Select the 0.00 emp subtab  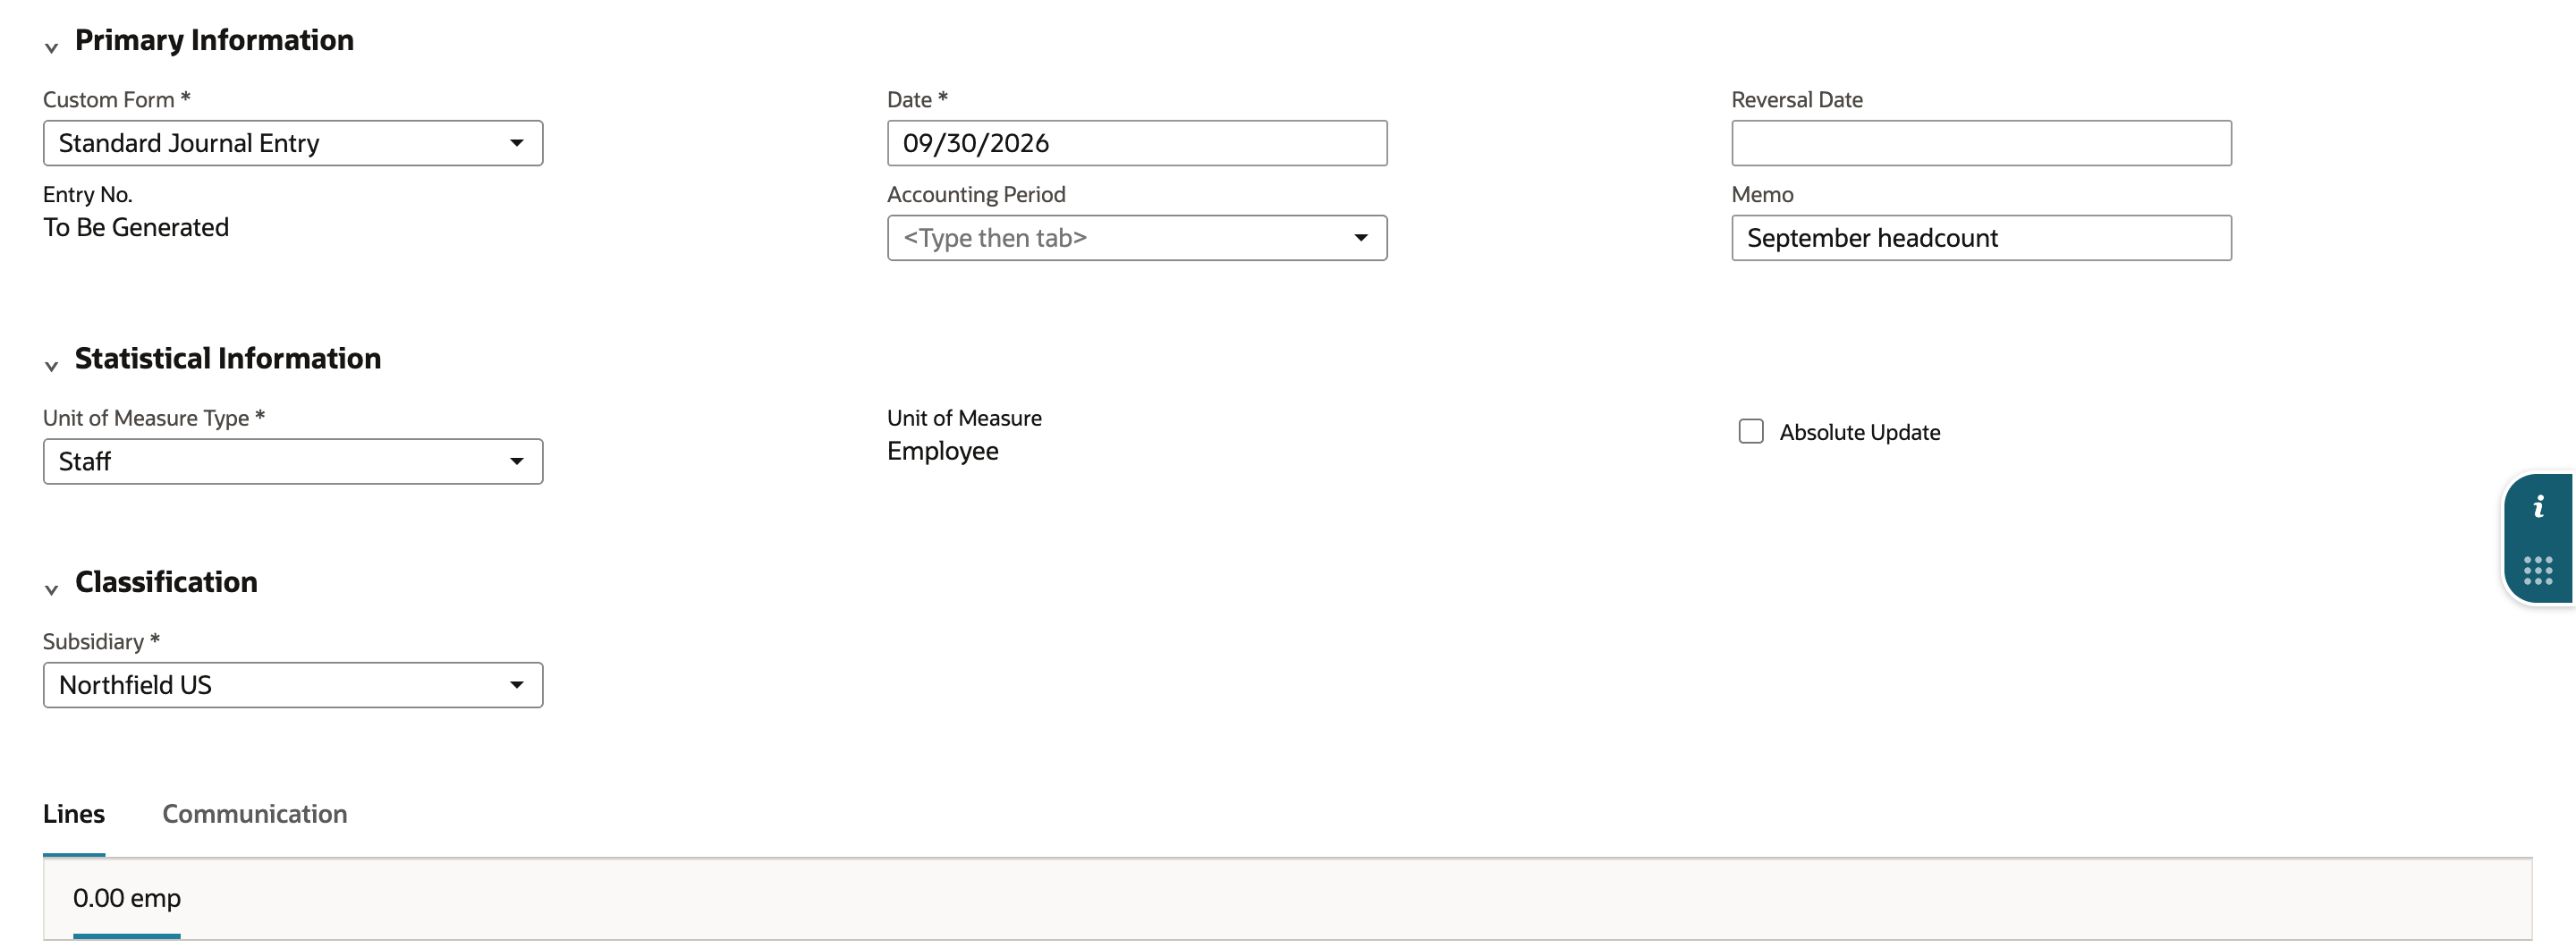(127, 898)
